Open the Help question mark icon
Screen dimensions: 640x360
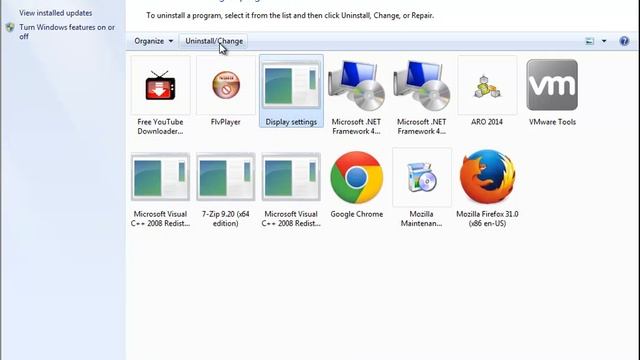click(624, 41)
